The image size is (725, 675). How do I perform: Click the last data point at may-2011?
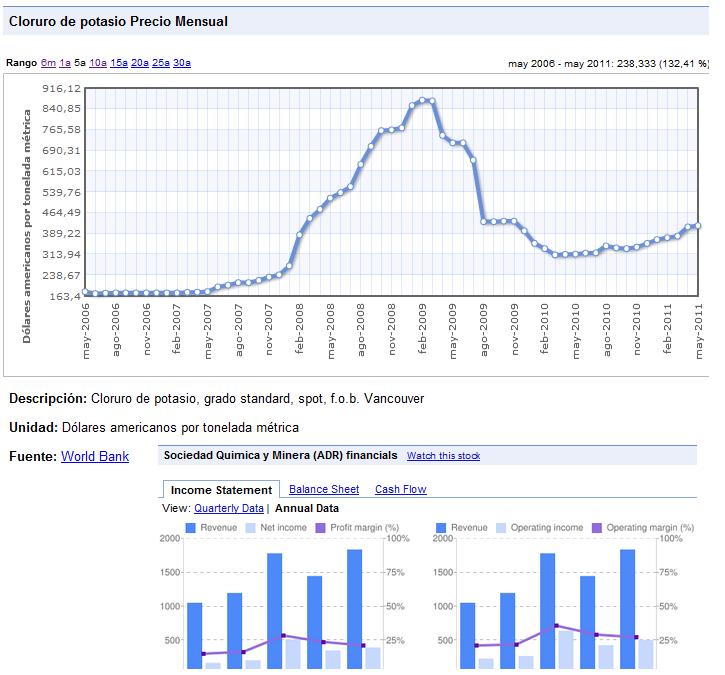coord(698,226)
